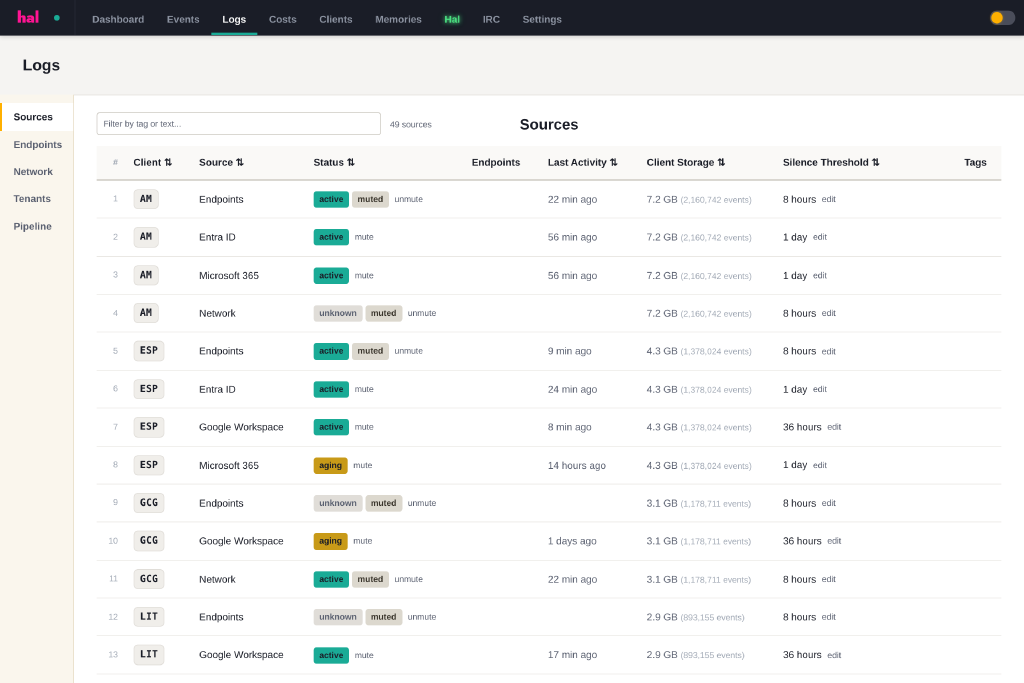The height and width of the screenshot is (683, 1024).
Task: Mute ESP Google Workspace source
Action: pos(364,427)
